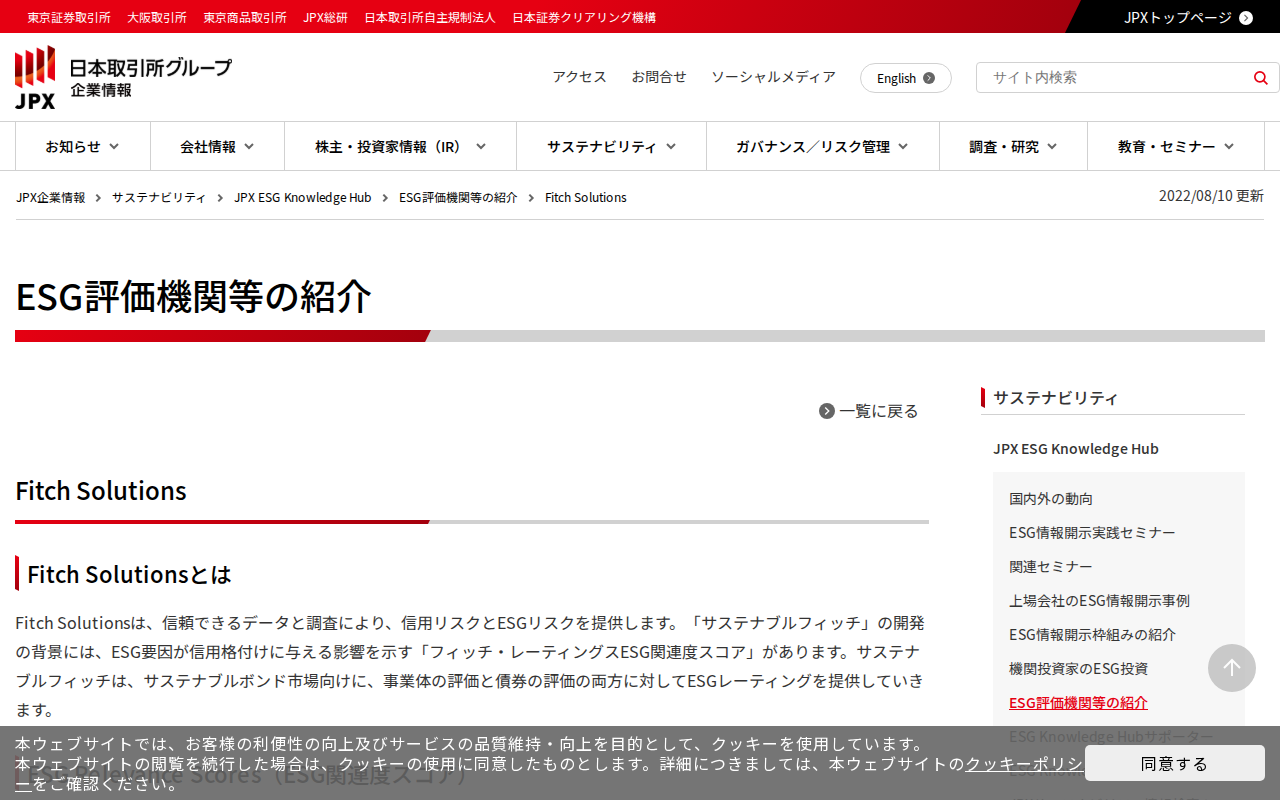Open 国内外の動向 in sidebar
The image size is (1280, 800).
[1051, 498]
